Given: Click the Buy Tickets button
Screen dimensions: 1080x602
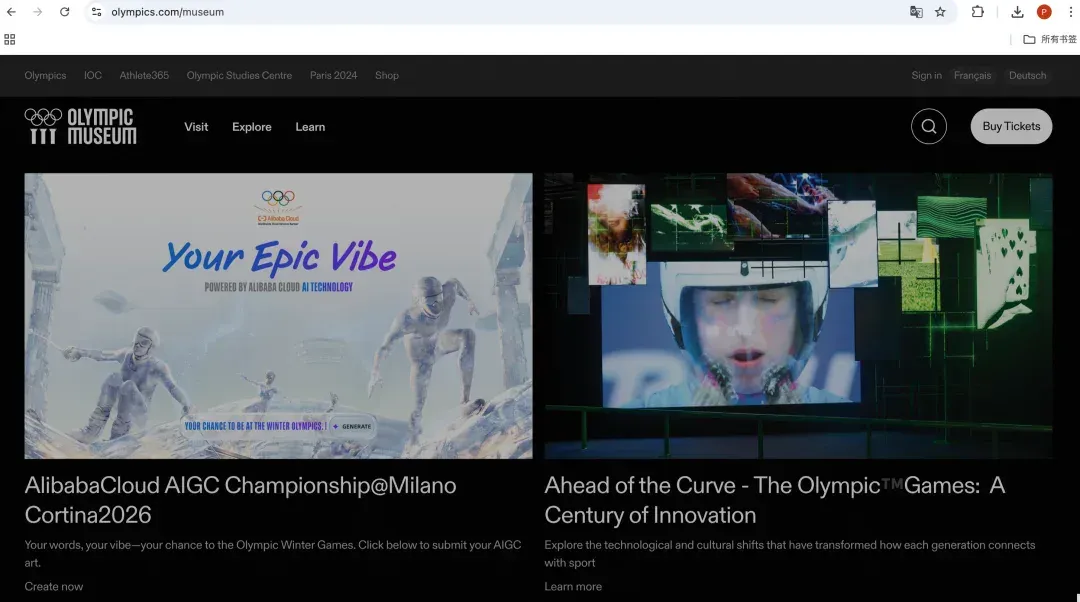Looking at the screenshot, I should point(1011,126).
